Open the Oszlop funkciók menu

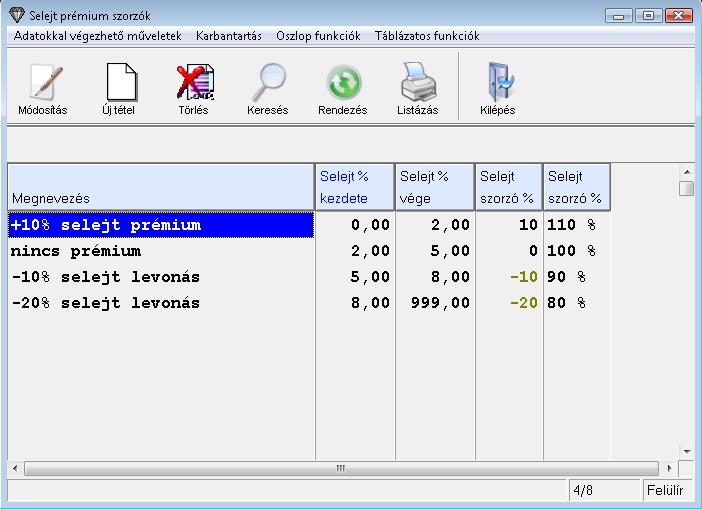coord(317,36)
